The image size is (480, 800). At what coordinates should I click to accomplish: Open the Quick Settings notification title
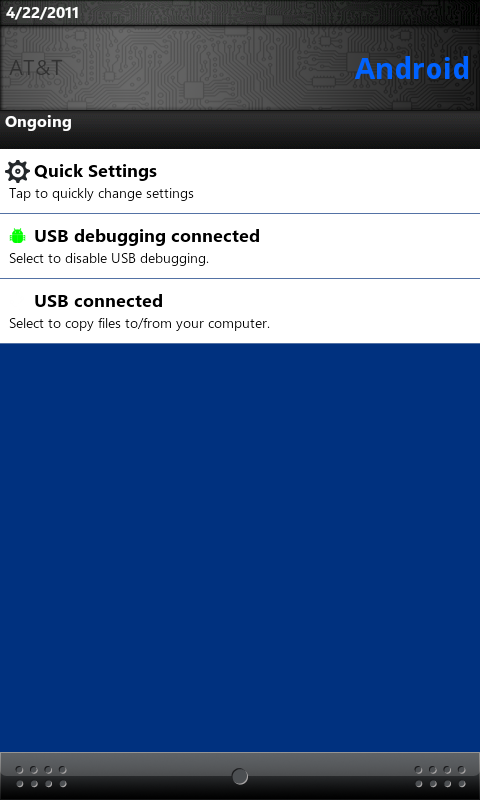point(95,171)
